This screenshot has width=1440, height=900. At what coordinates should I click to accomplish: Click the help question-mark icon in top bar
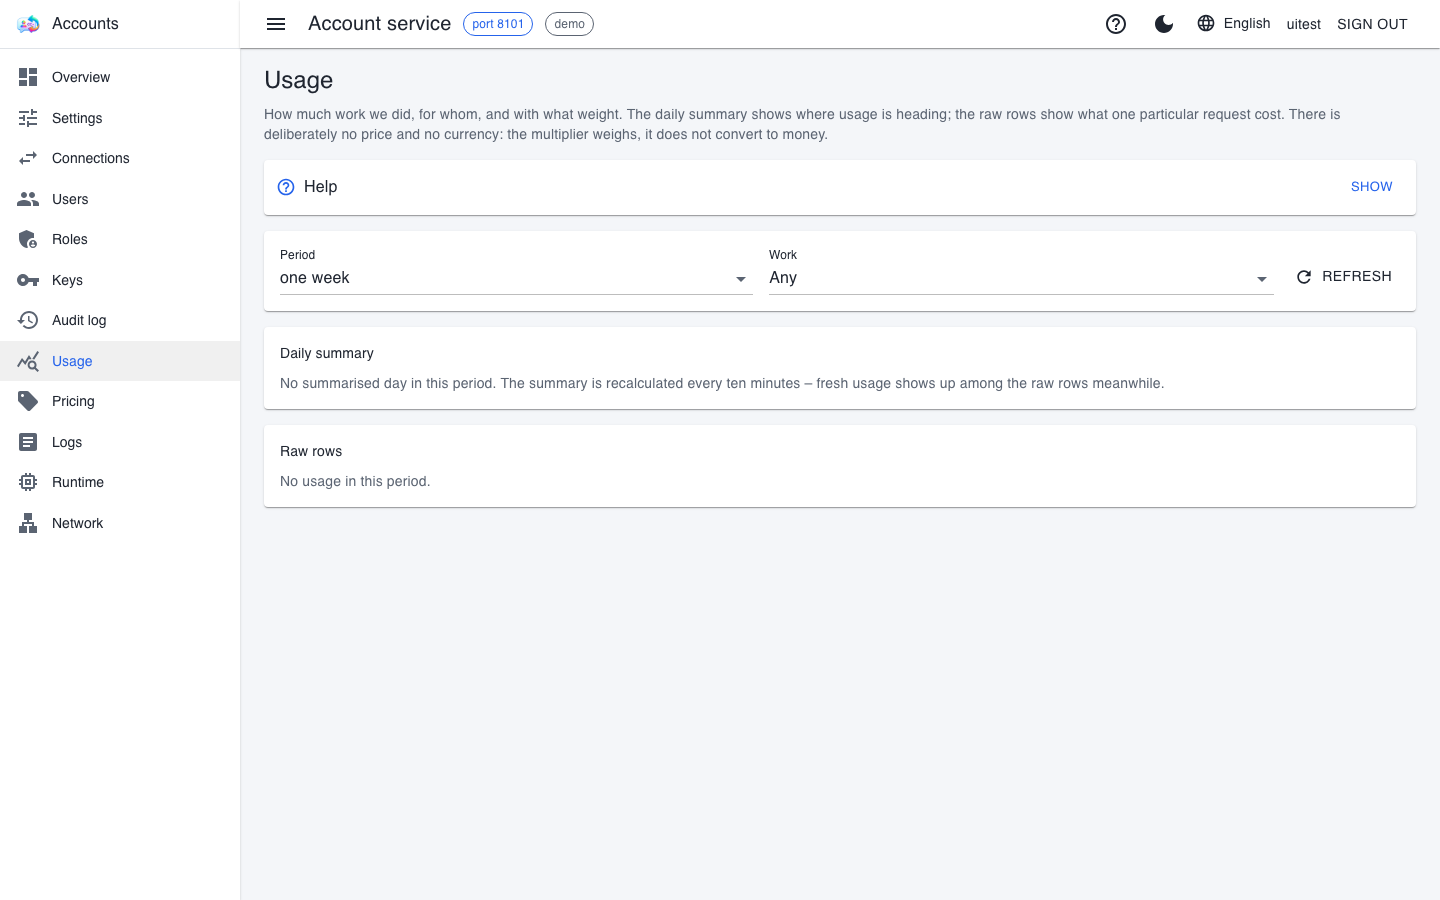click(x=1116, y=24)
